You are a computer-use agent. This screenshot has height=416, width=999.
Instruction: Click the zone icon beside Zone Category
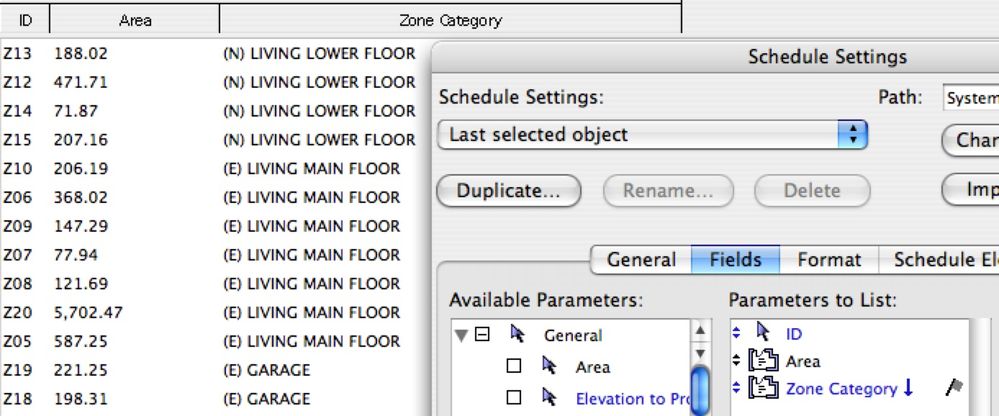click(763, 388)
